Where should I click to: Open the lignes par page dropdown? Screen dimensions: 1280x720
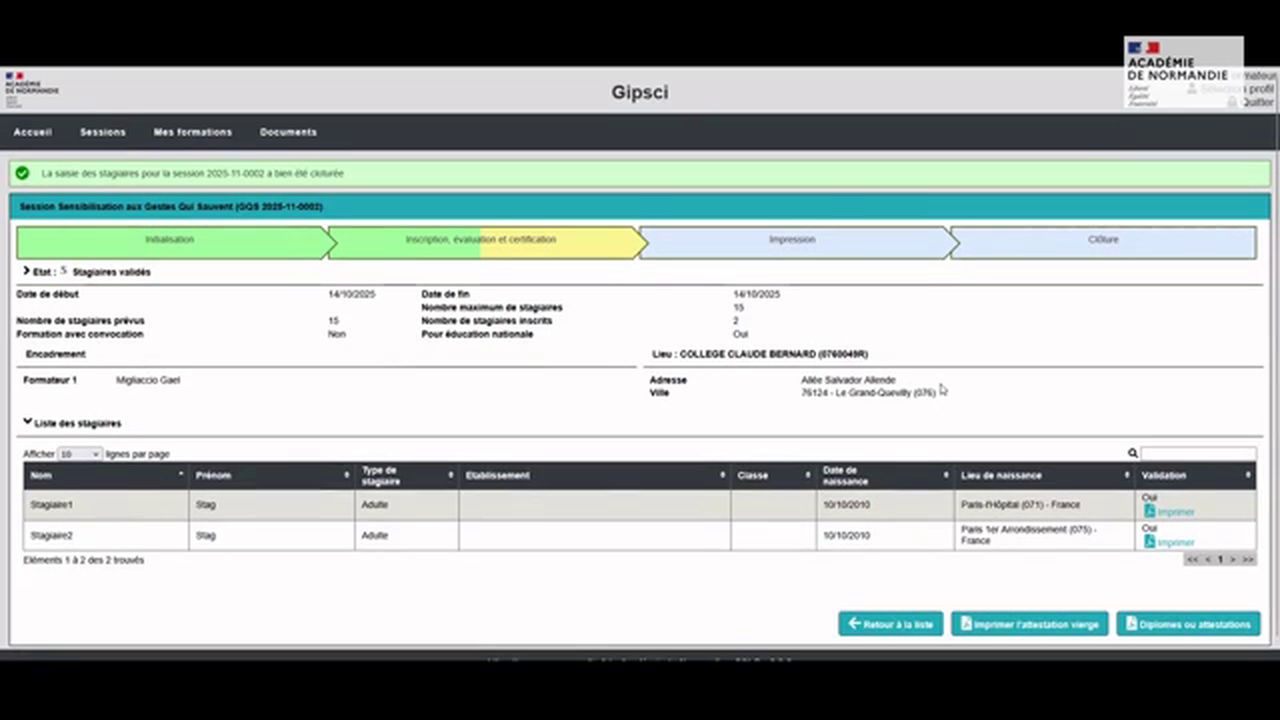[x=79, y=454]
